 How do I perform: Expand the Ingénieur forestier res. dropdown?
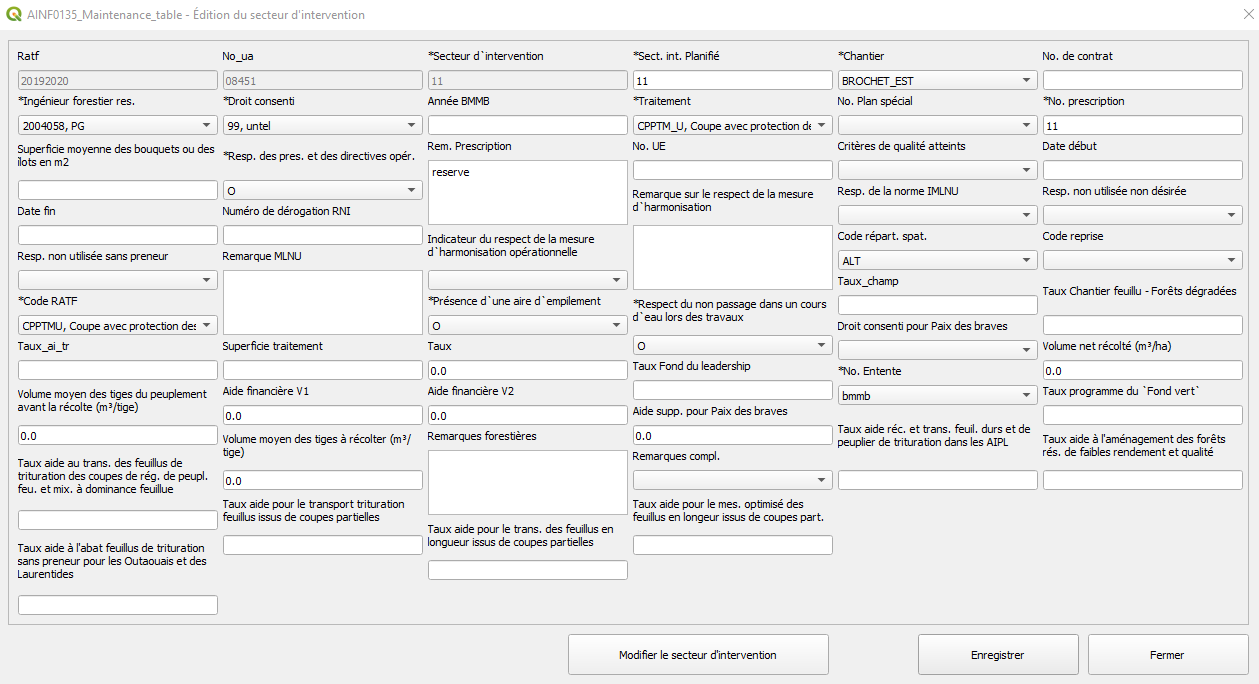coord(118,125)
